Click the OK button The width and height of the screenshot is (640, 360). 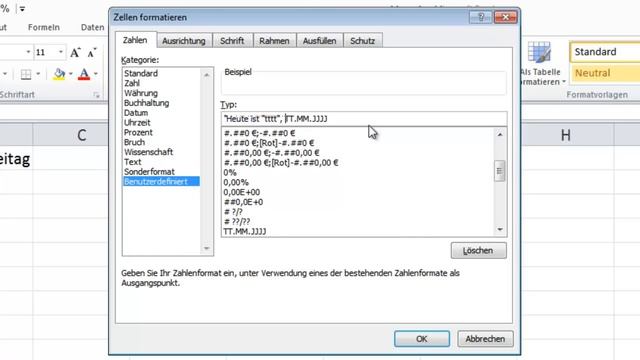pos(422,339)
